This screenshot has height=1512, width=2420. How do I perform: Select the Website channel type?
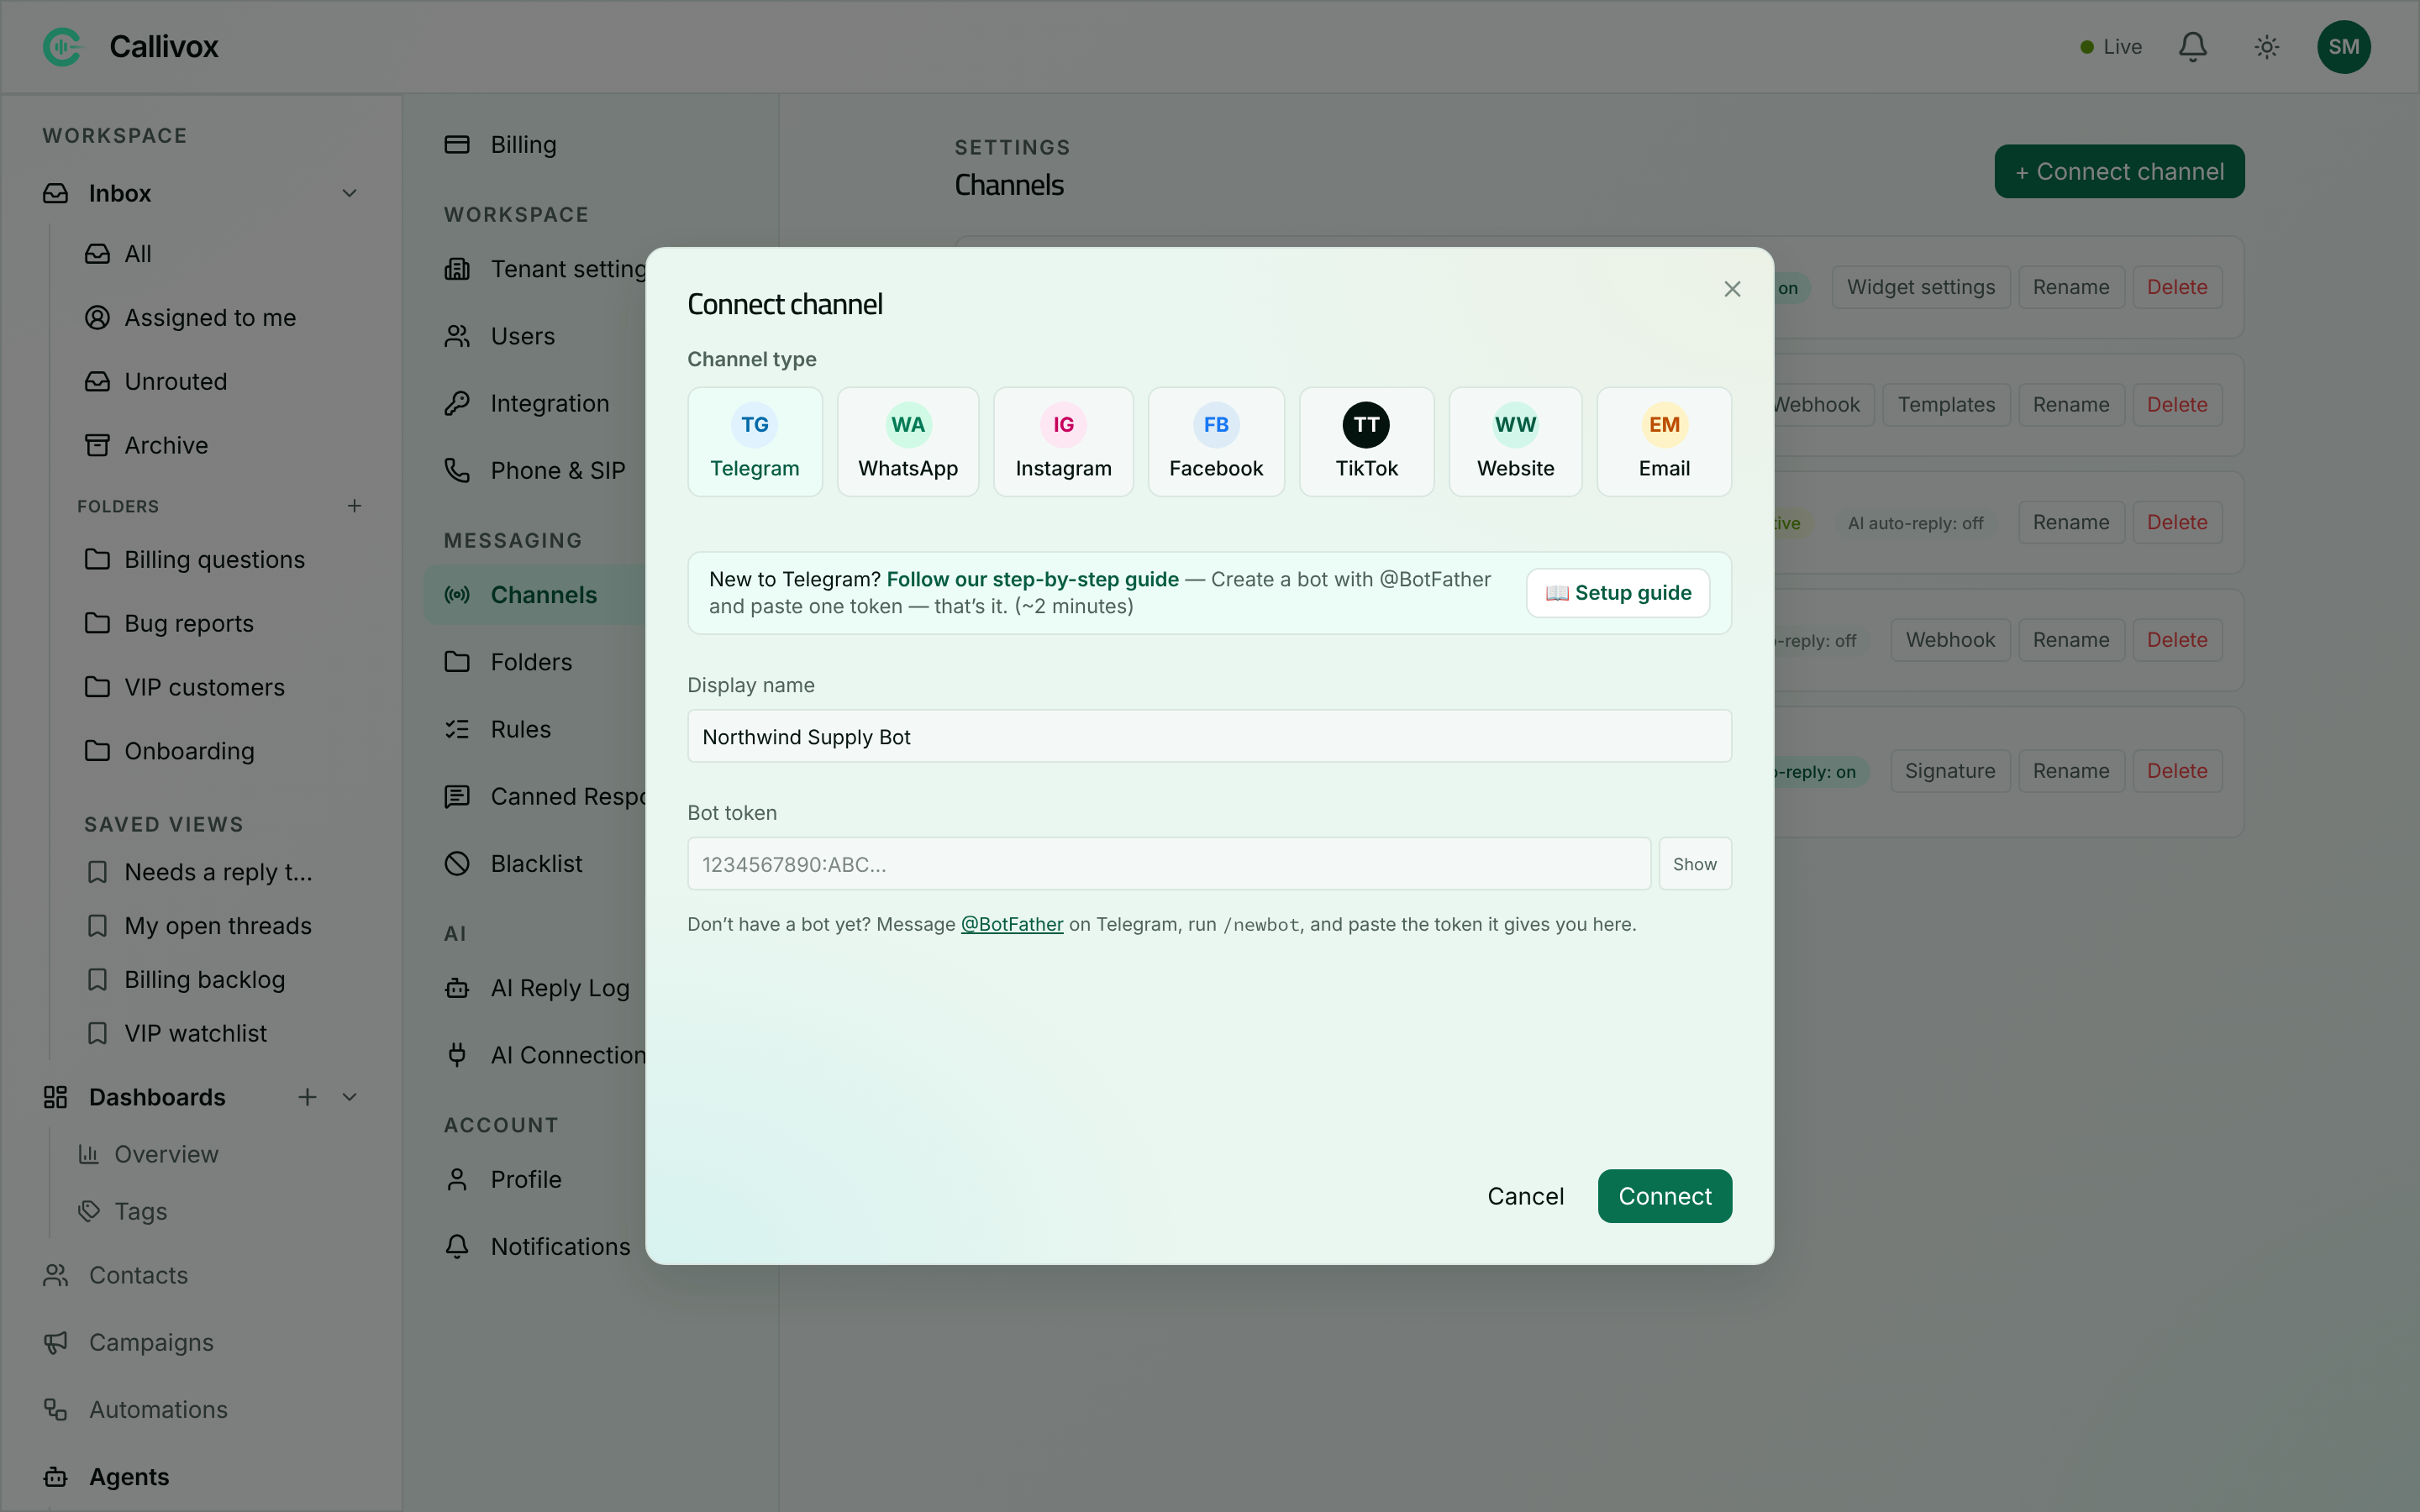[1515, 442]
